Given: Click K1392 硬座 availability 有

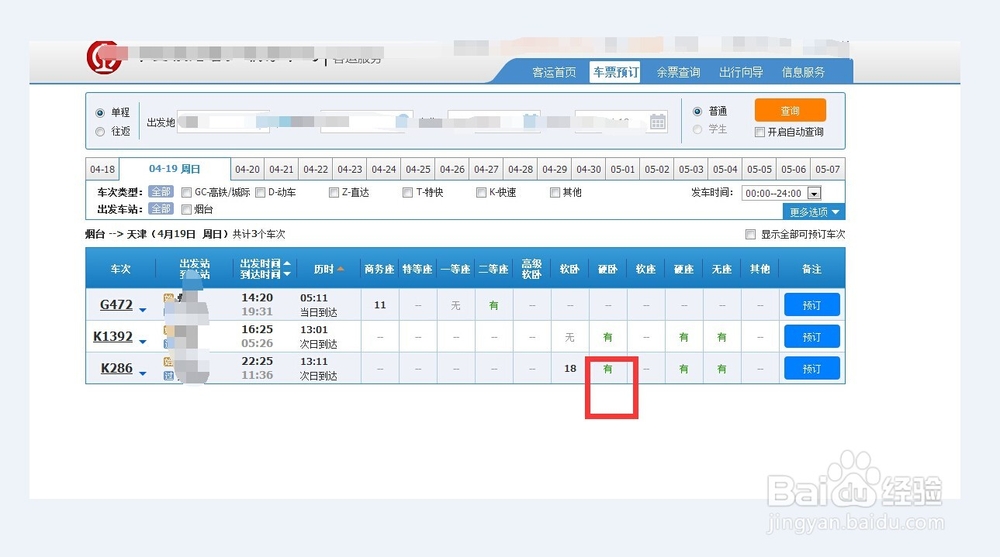Looking at the screenshot, I should pos(684,337).
